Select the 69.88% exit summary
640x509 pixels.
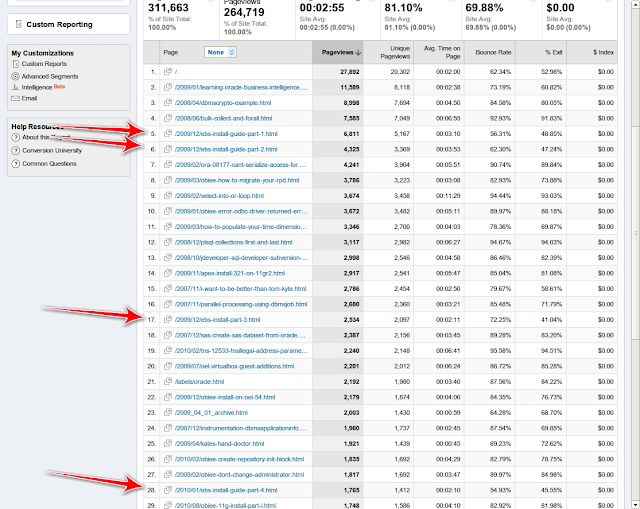pos(484,8)
